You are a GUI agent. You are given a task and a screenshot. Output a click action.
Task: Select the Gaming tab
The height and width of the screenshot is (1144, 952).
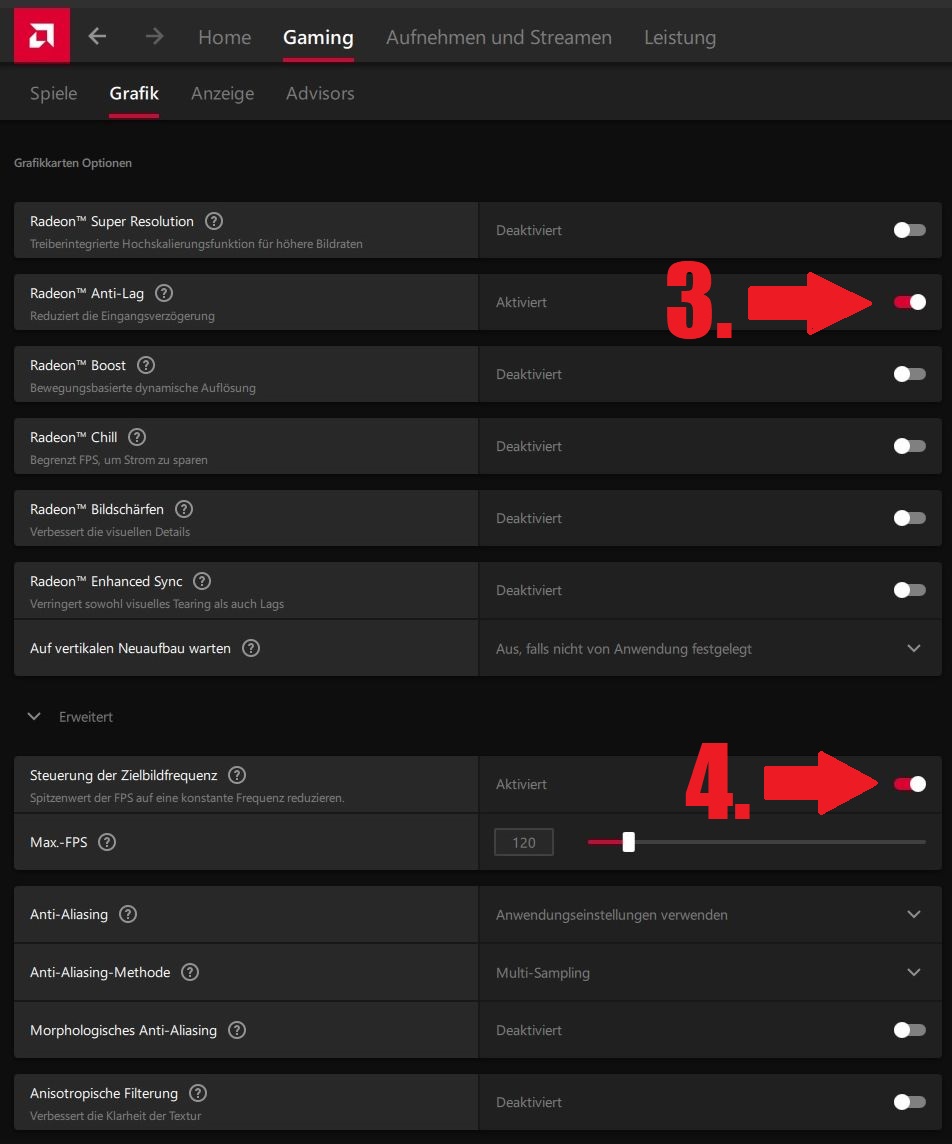coord(318,37)
